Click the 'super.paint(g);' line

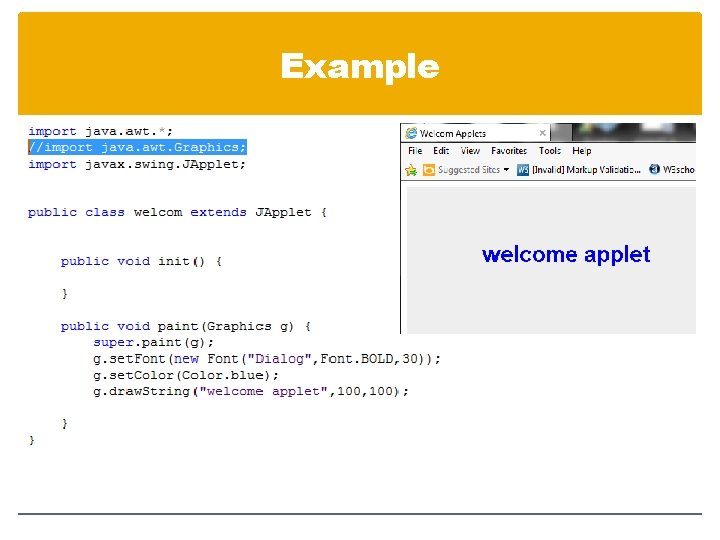pyautogui.click(x=153, y=343)
